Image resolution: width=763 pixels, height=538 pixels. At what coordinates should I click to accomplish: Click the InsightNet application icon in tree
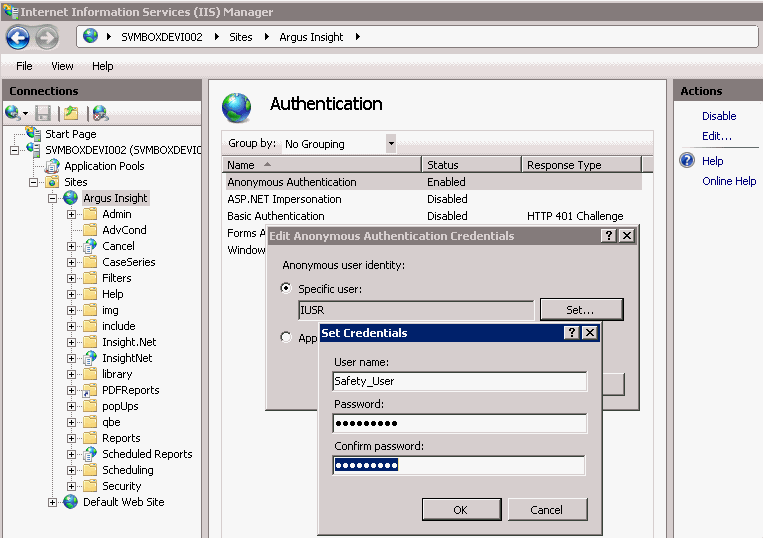(90, 358)
